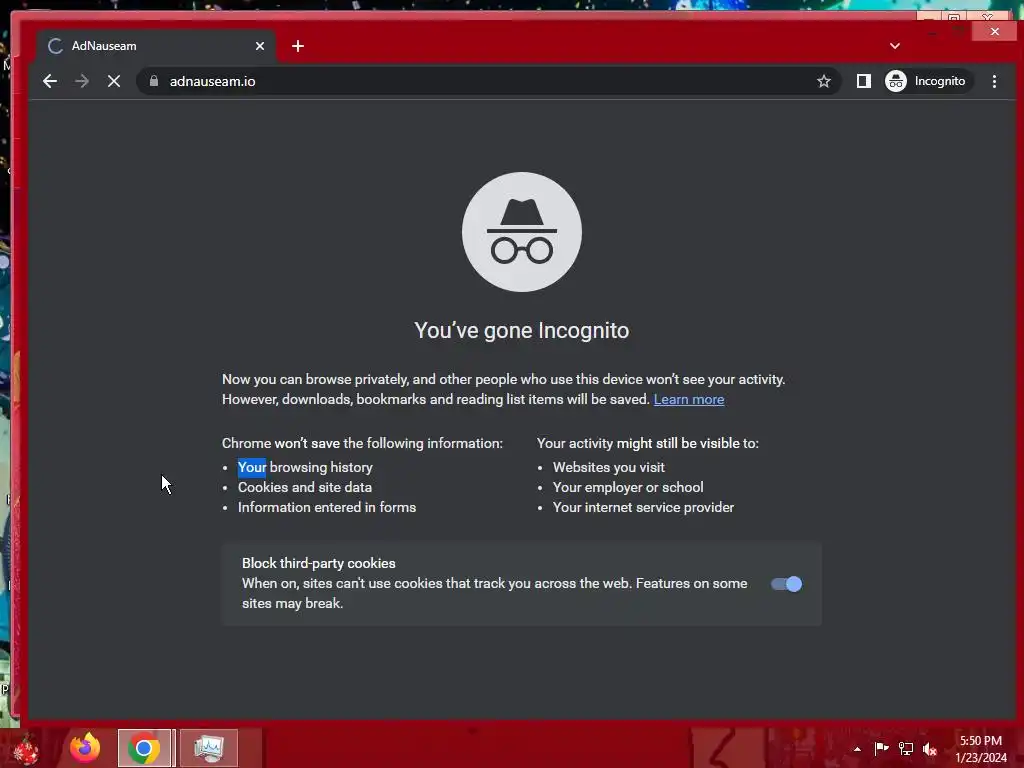Click 'Websites you visit' list item
Image resolution: width=1024 pixels, height=768 pixels.
(x=609, y=467)
